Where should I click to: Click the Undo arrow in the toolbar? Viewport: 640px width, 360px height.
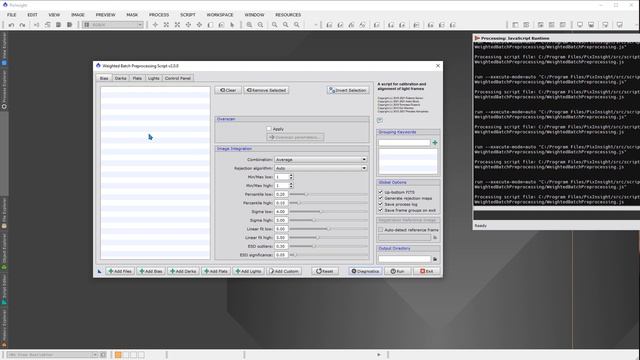pyautogui.click(x=11, y=25)
